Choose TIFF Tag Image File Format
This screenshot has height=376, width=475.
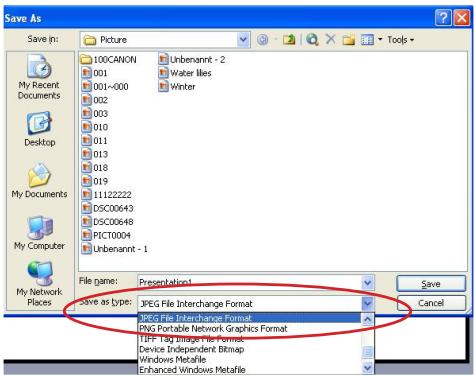tap(249, 339)
